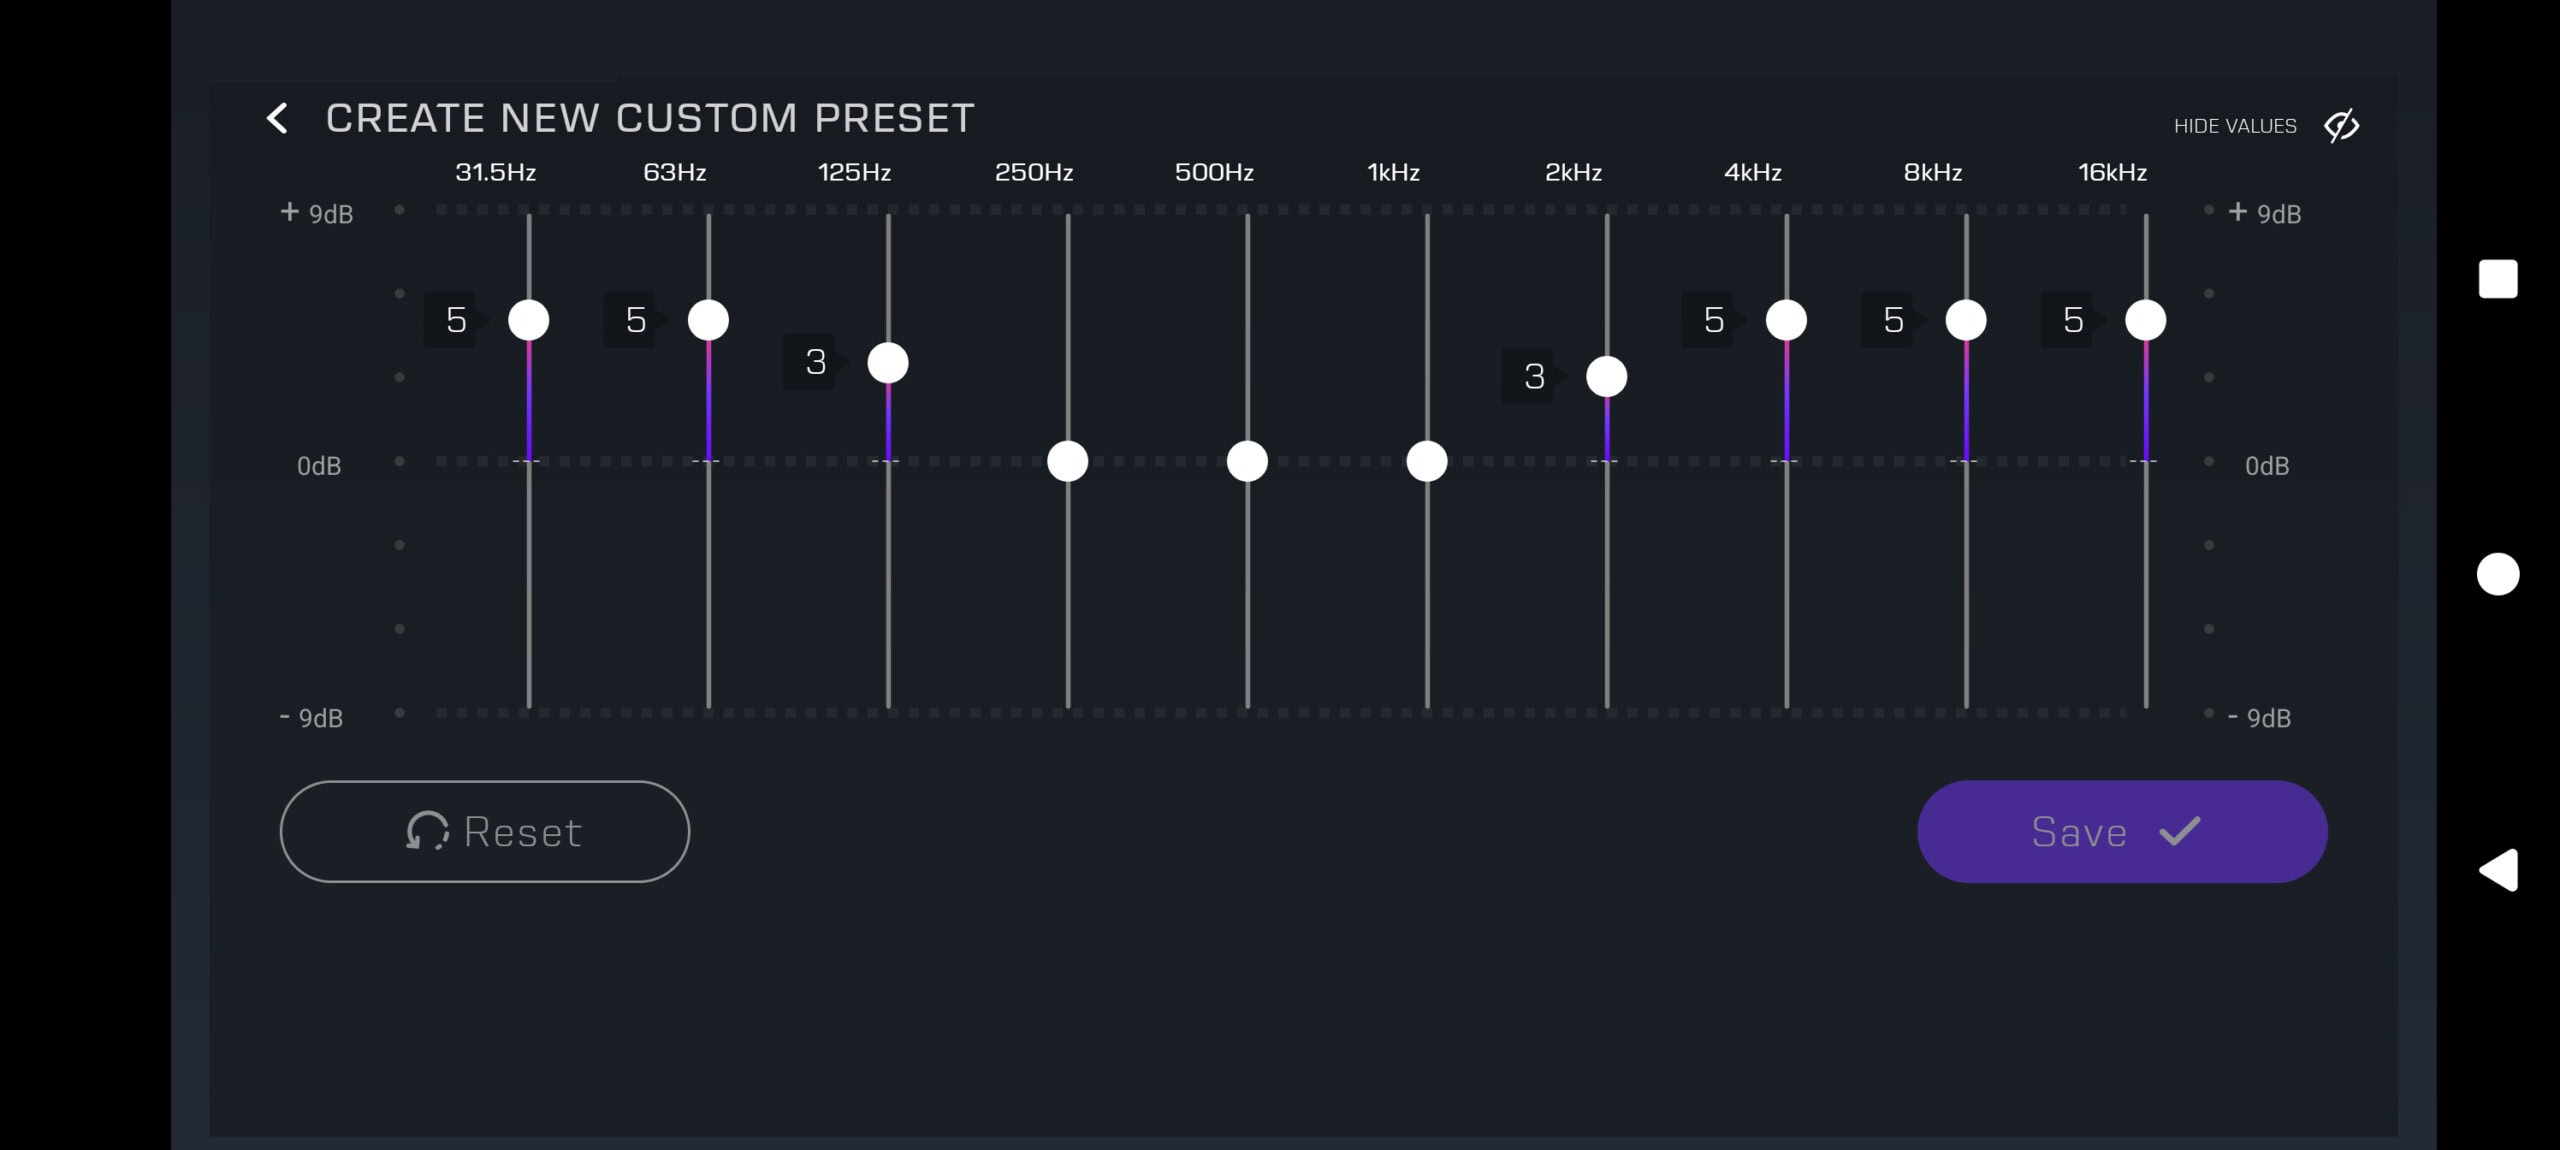Click the 250Hz slider handle at 0dB

click(1068, 461)
